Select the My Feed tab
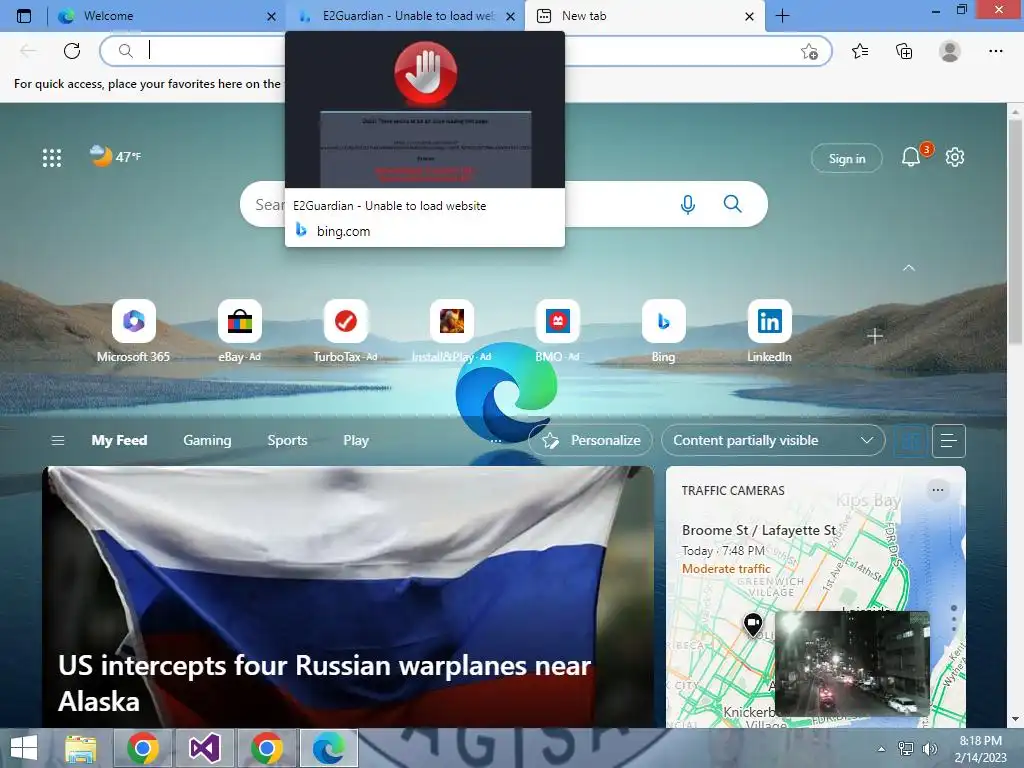The height and width of the screenshot is (768, 1024). (120, 440)
